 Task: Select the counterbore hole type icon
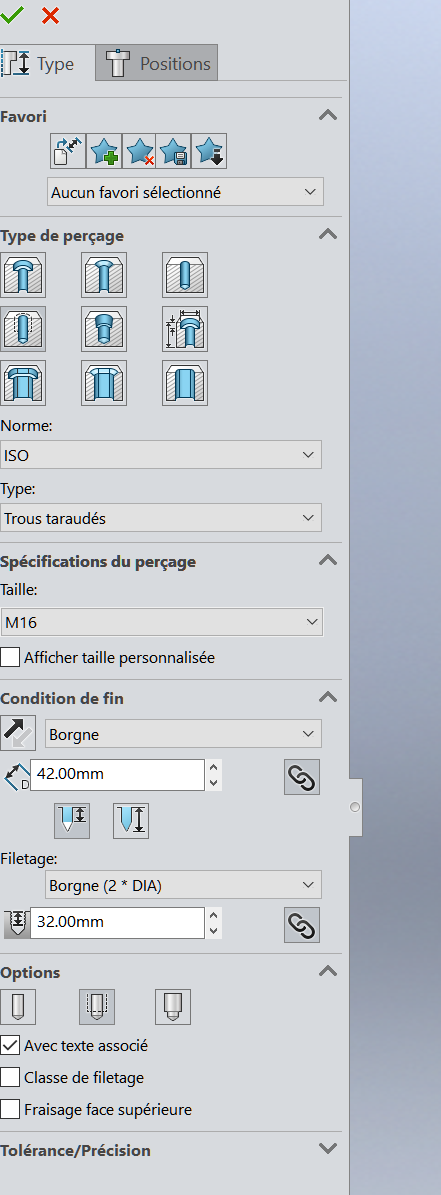click(23, 275)
